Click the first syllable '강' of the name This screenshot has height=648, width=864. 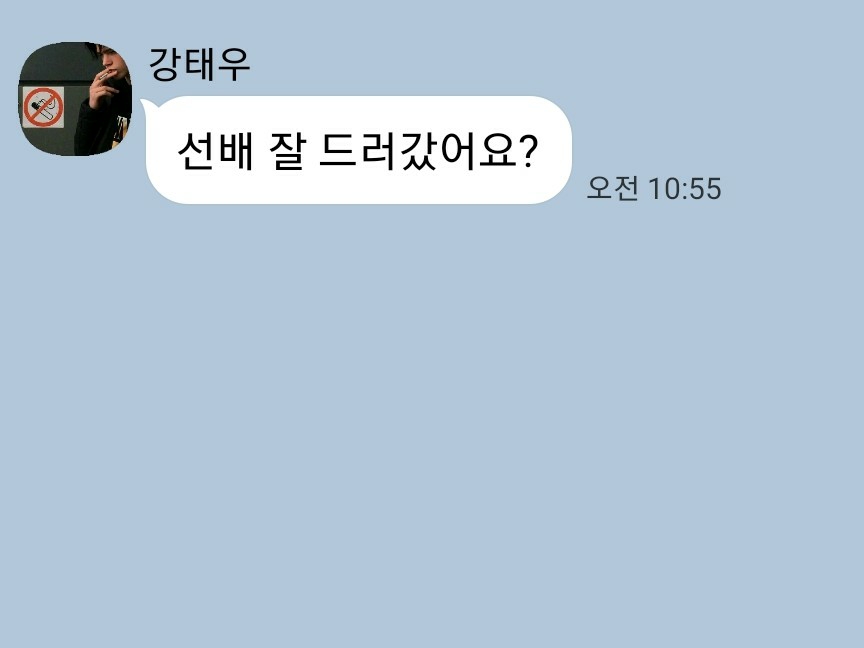pos(165,64)
